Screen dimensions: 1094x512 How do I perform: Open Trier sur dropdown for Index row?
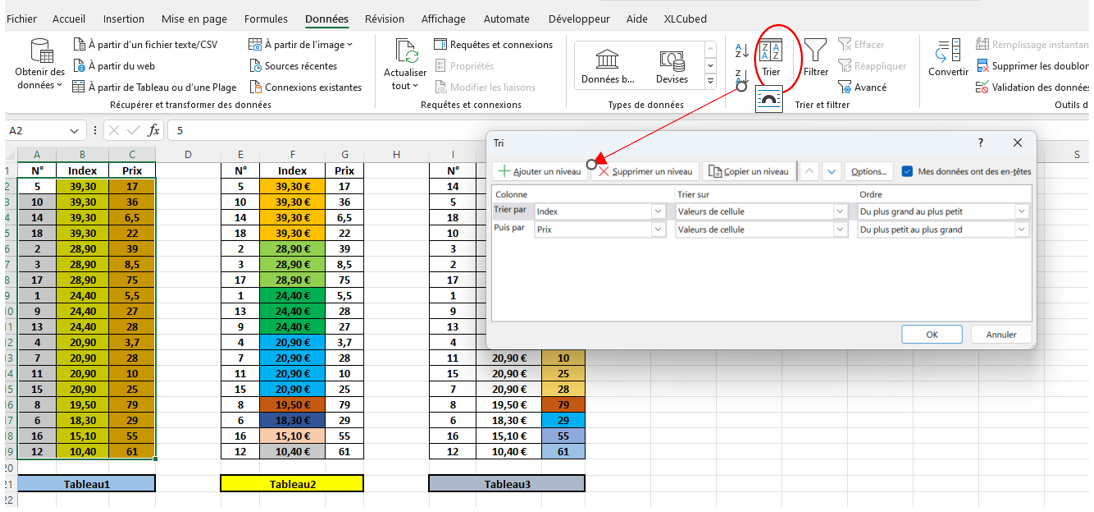tap(840, 211)
